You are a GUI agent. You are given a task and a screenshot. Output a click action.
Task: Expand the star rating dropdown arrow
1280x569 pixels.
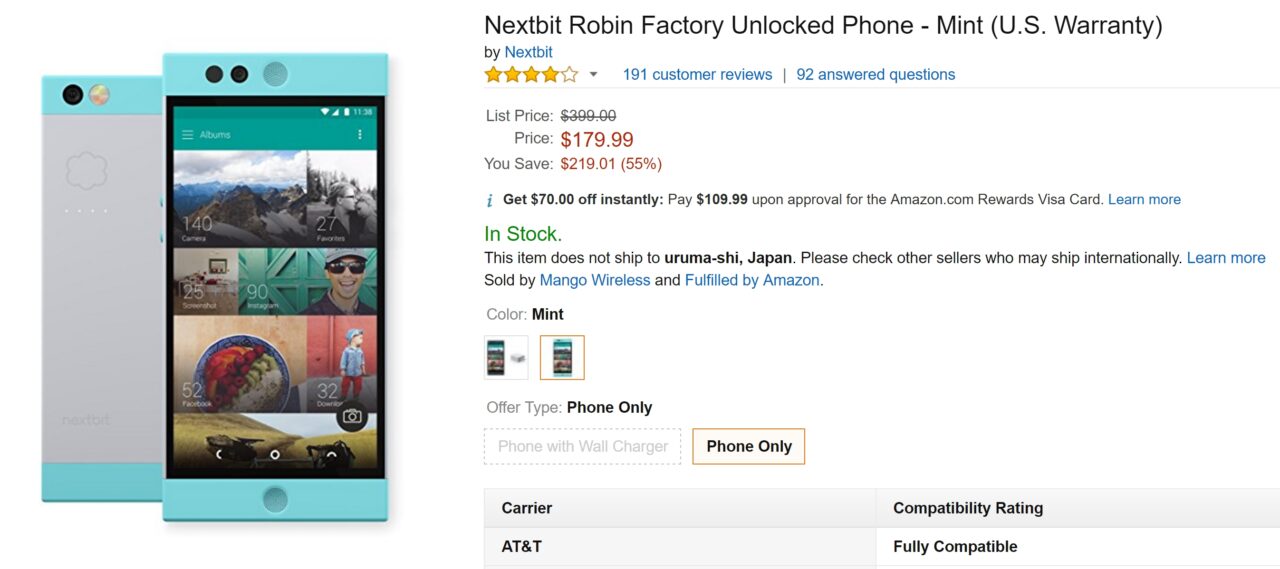point(593,75)
